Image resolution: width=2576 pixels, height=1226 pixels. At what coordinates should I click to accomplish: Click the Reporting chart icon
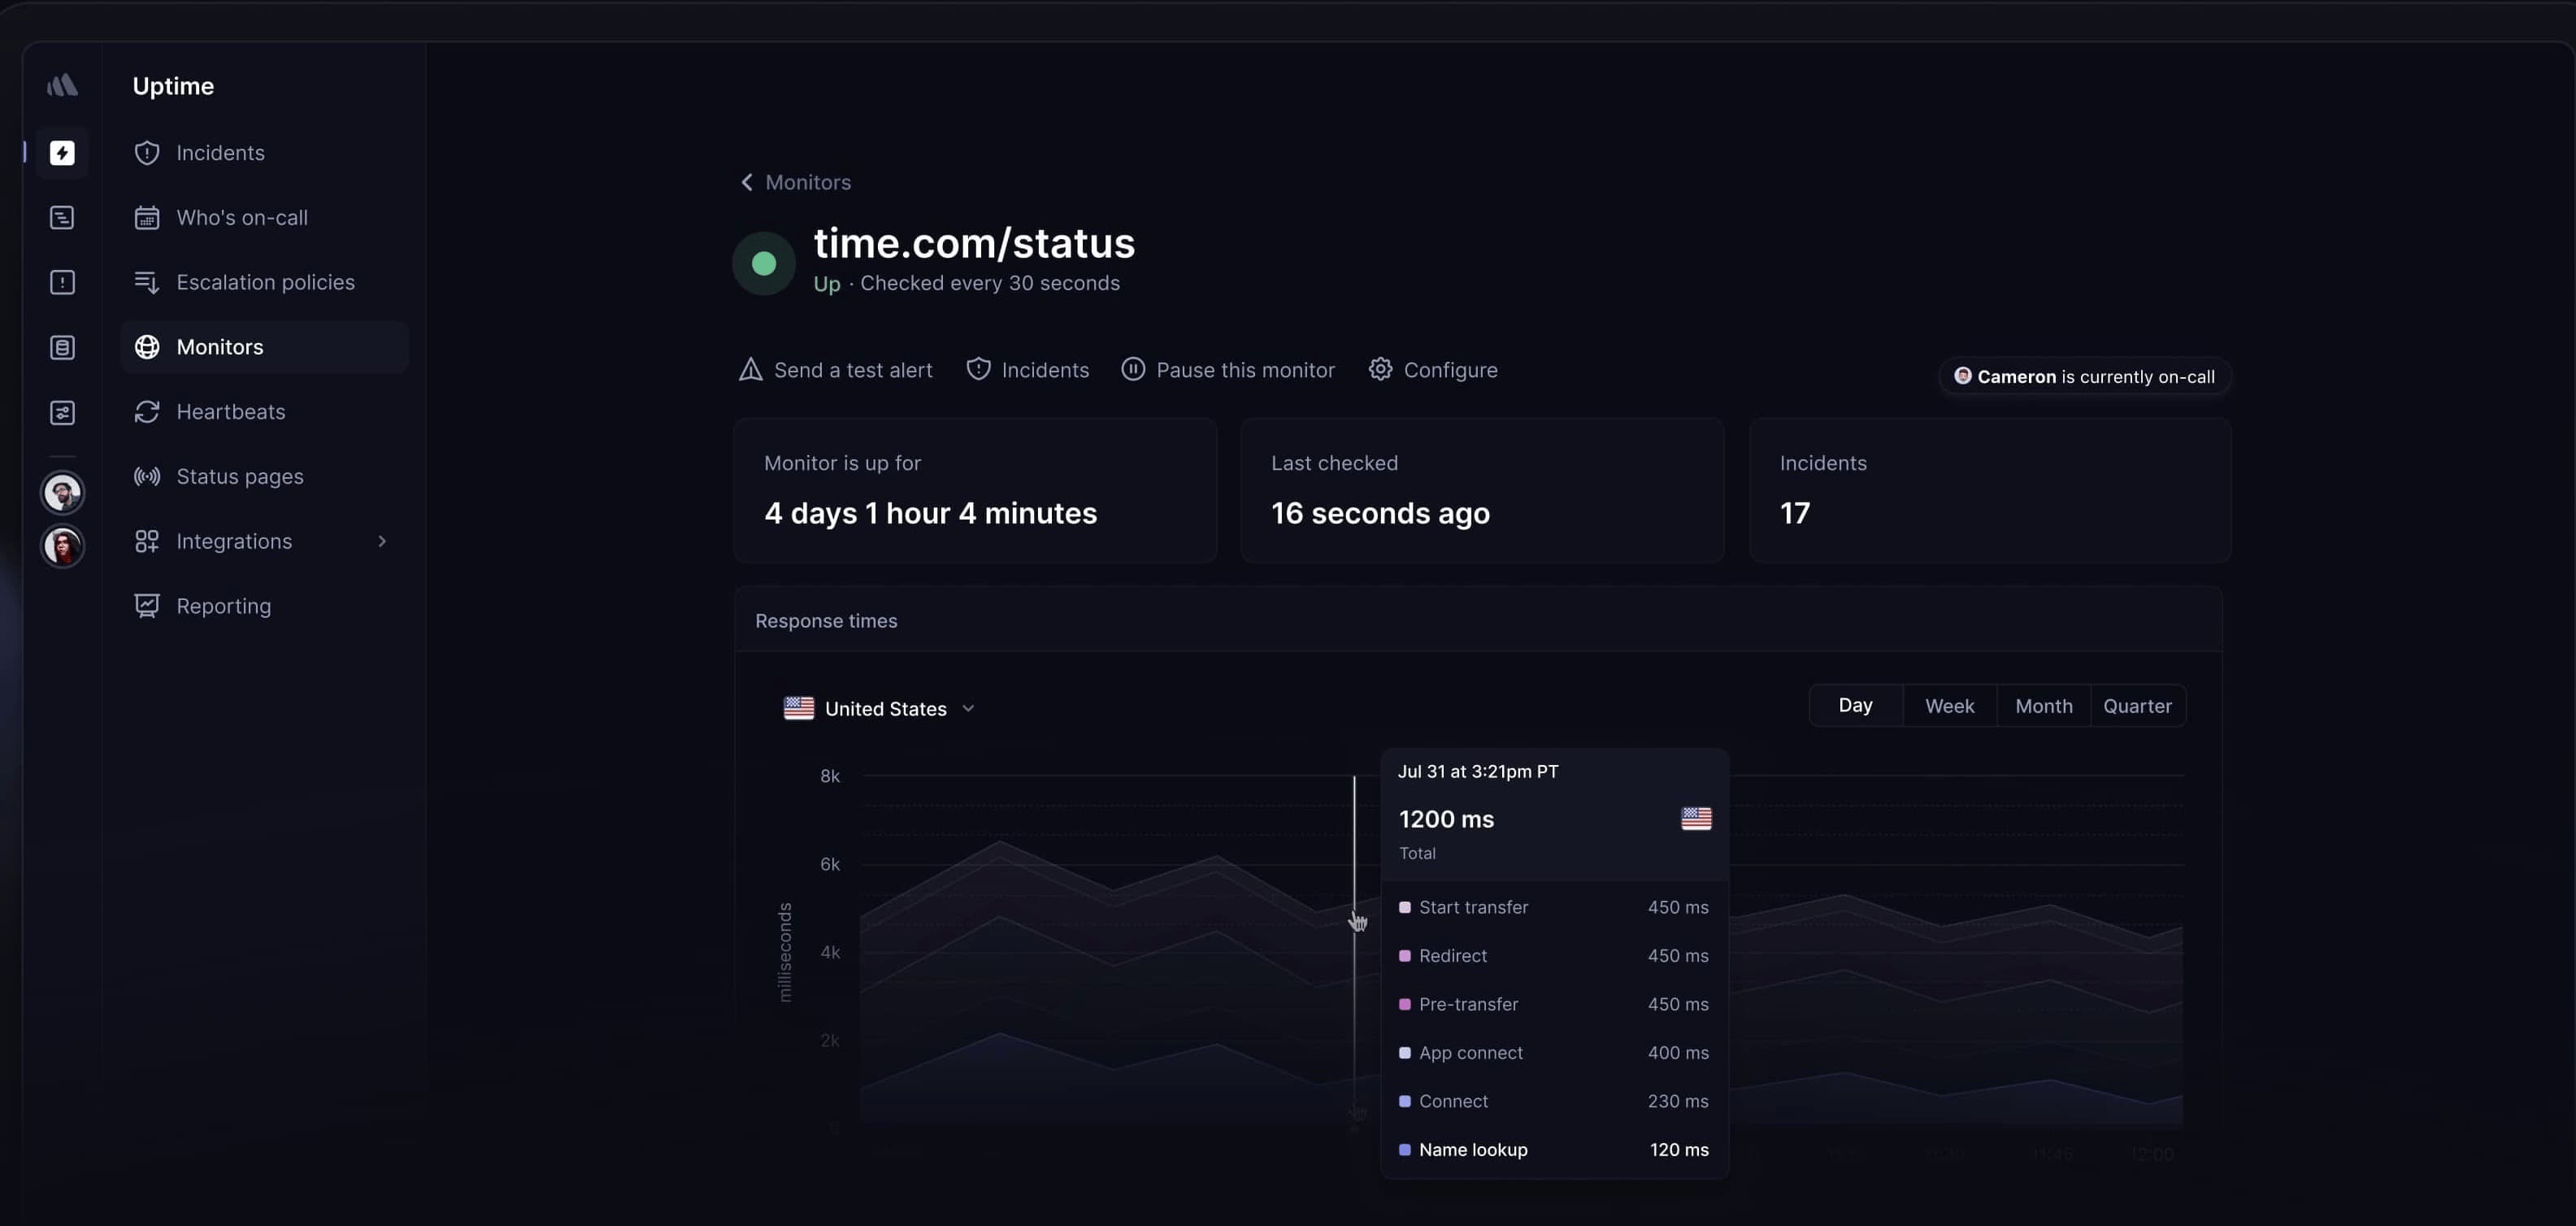[147, 606]
